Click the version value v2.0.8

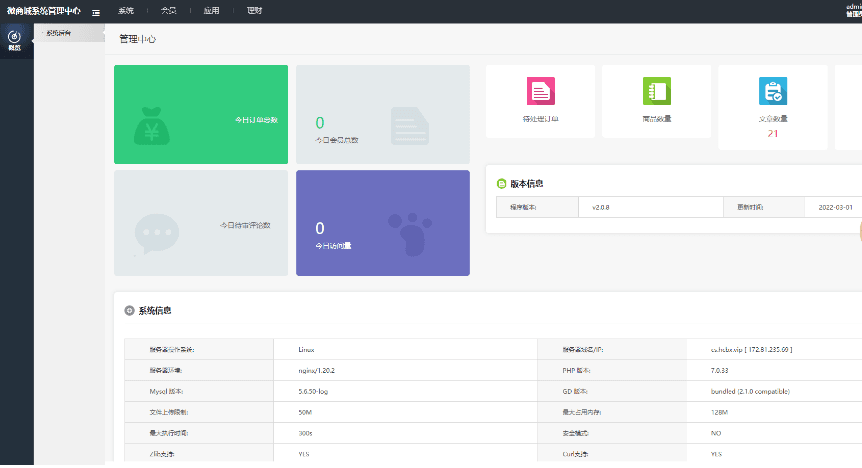601,207
